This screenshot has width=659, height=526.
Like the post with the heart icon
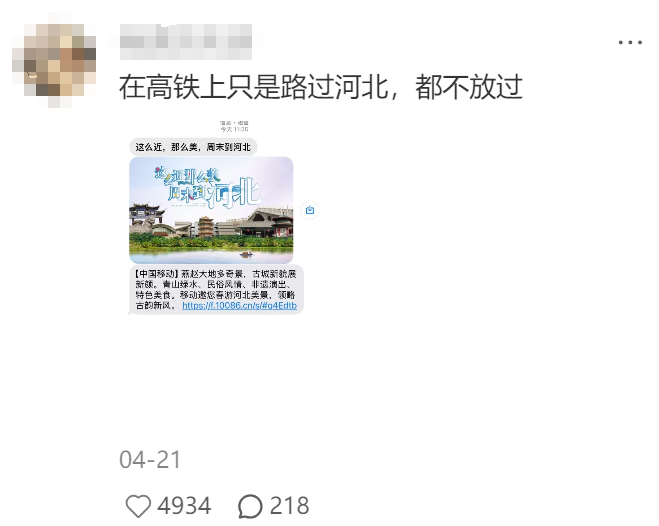point(138,506)
